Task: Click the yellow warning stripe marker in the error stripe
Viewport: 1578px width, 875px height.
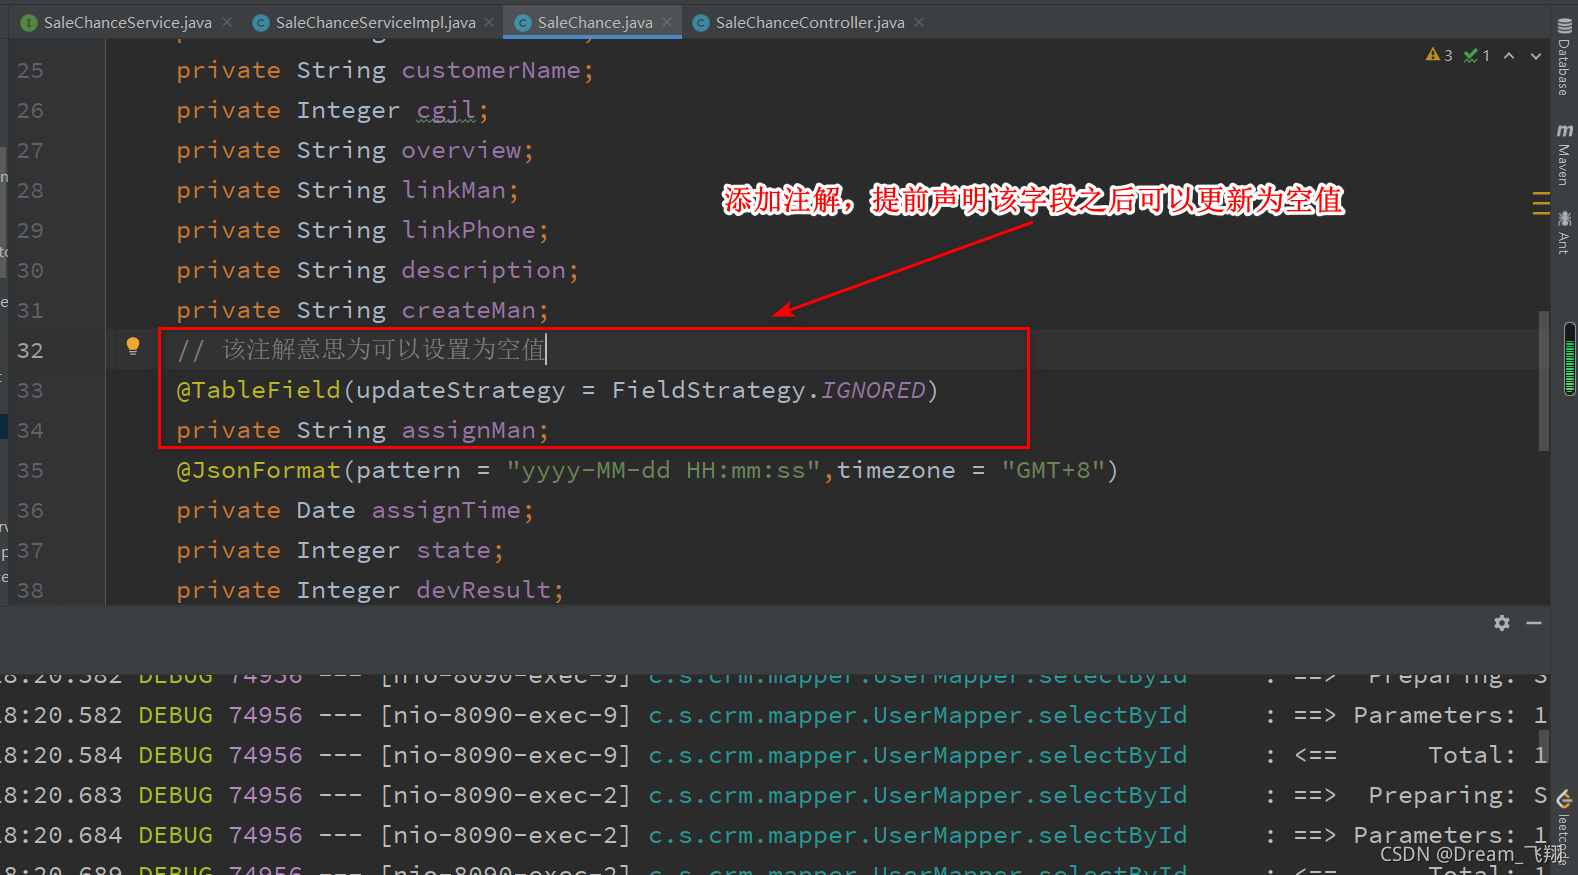Action: 1541,203
